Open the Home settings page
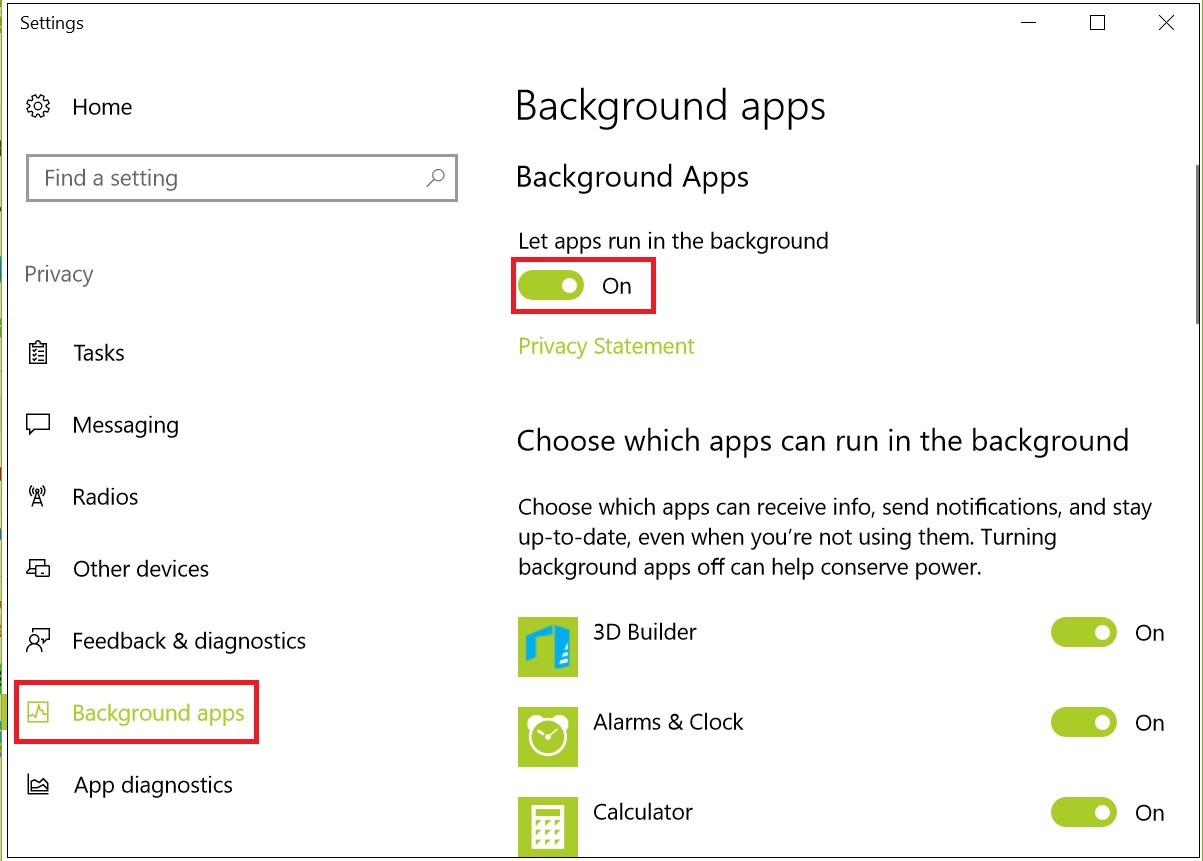Viewport: 1203px width, 861px height. click(102, 107)
